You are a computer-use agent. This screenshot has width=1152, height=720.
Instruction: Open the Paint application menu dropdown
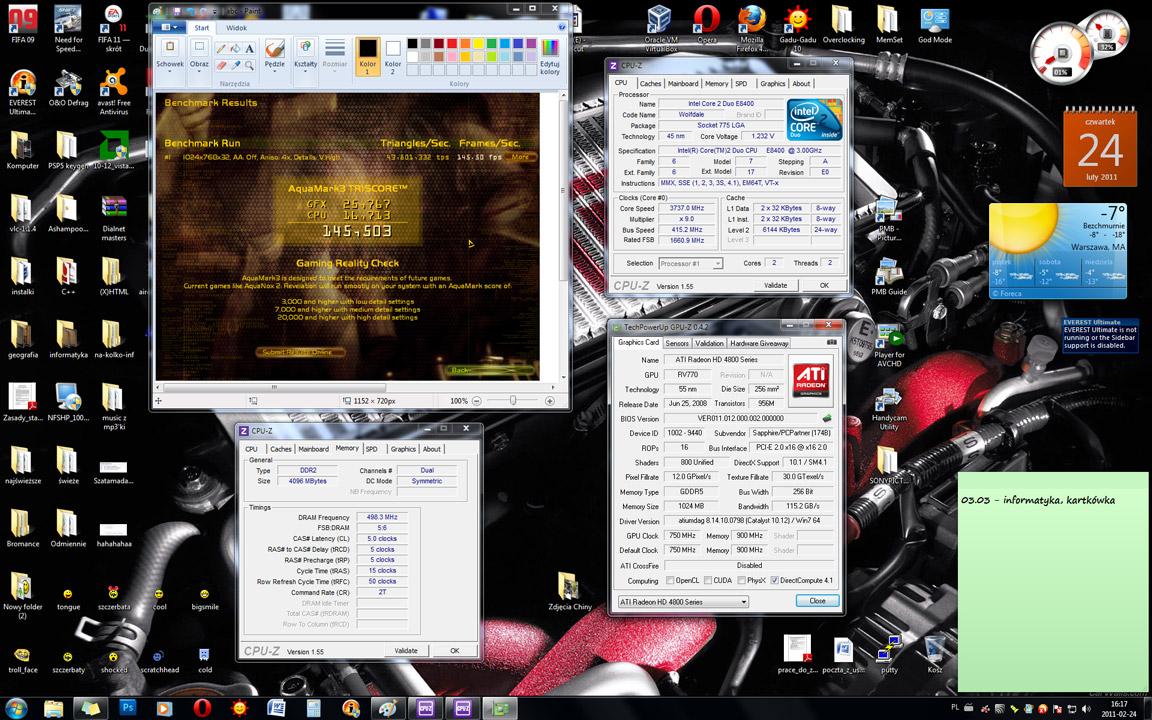(169, 27)
